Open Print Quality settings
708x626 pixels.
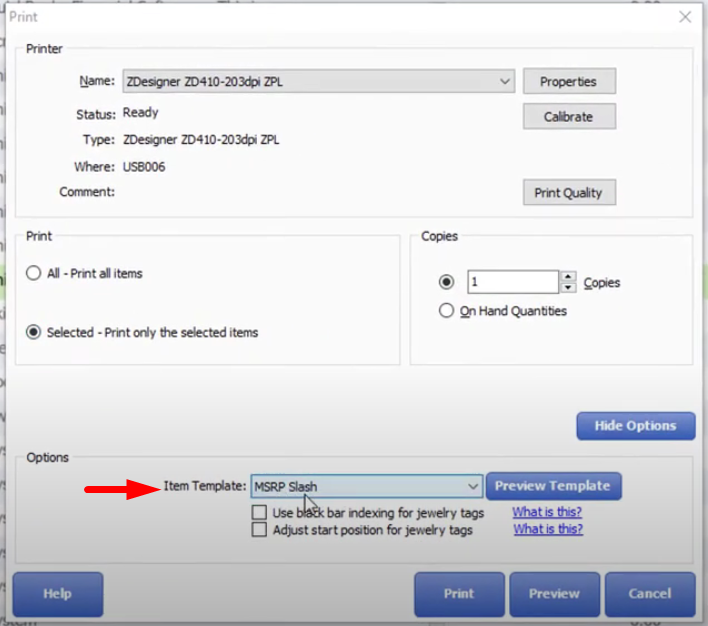(x=569, y=193)
